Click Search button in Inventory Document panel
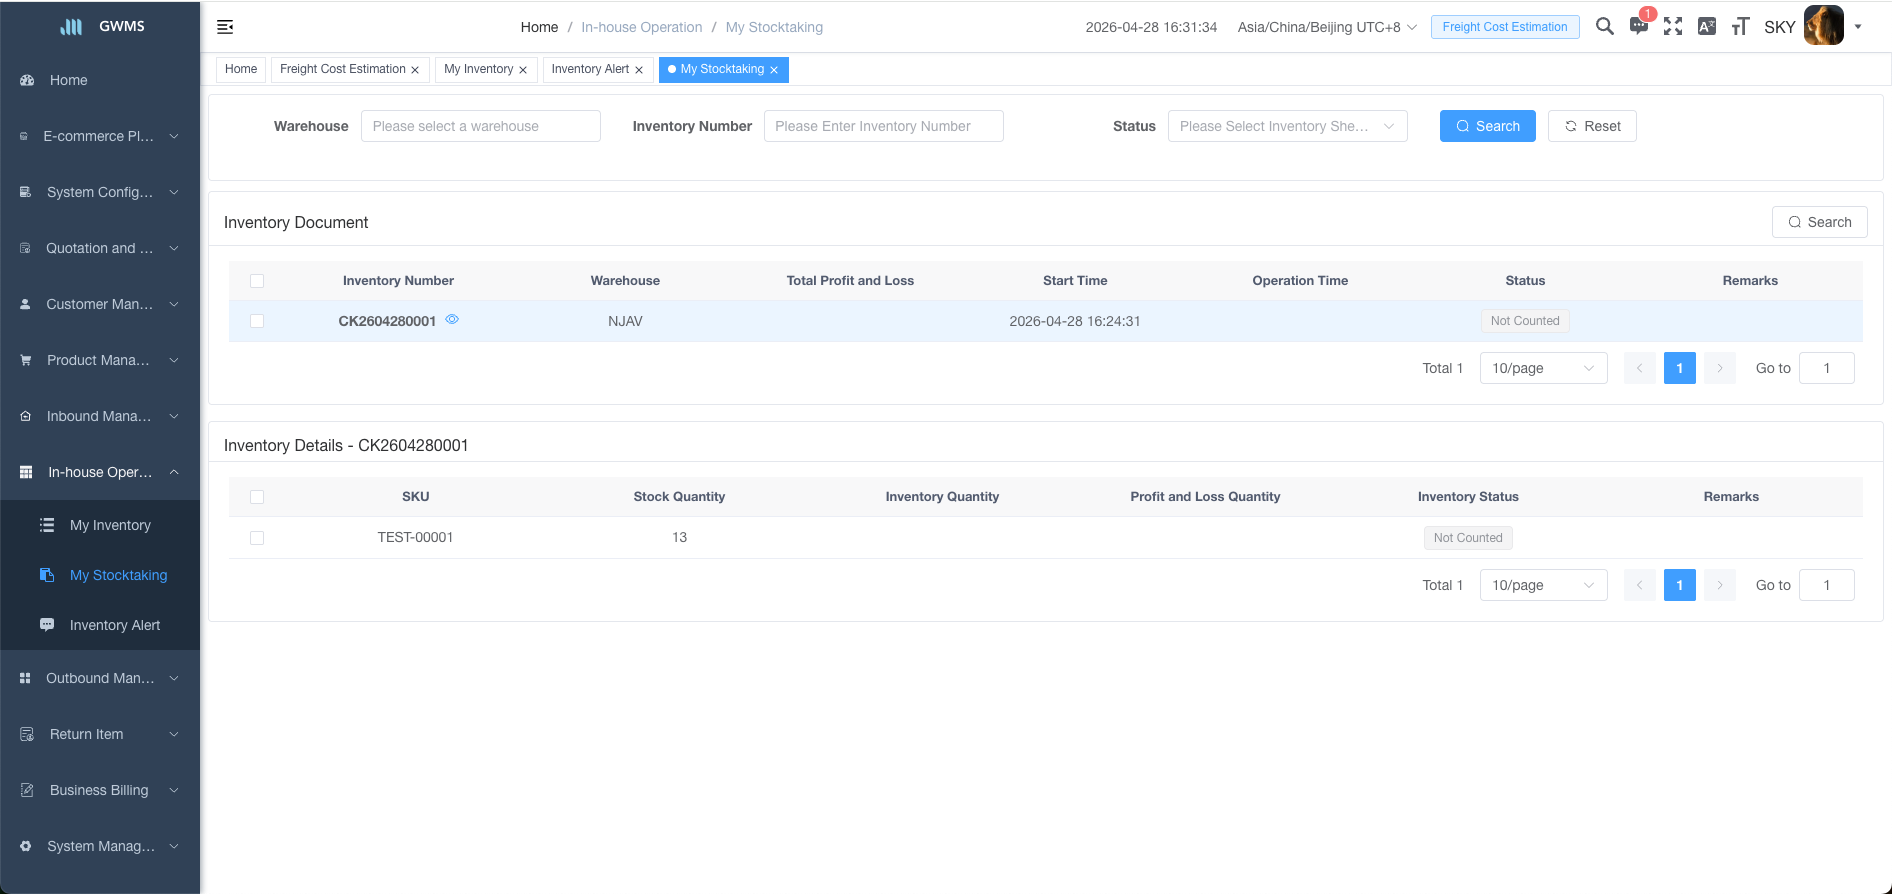1892x894 pixels. [1819, 222]
